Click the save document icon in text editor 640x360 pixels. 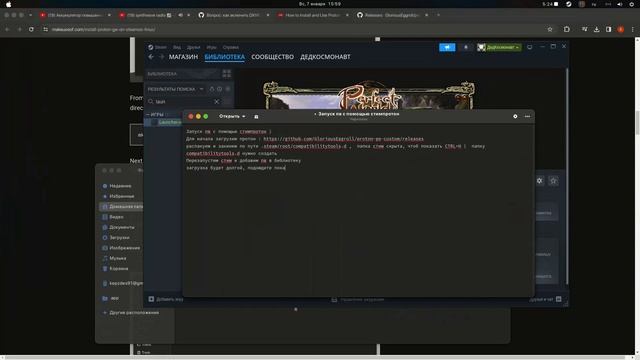point(256,117)
